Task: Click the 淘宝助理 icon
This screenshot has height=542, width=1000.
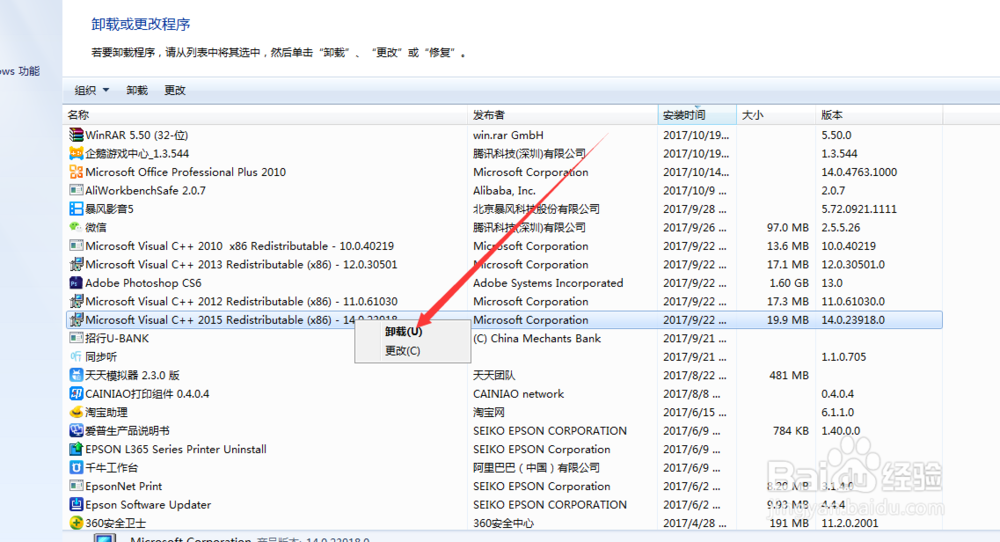Action: tap(76, 412)
